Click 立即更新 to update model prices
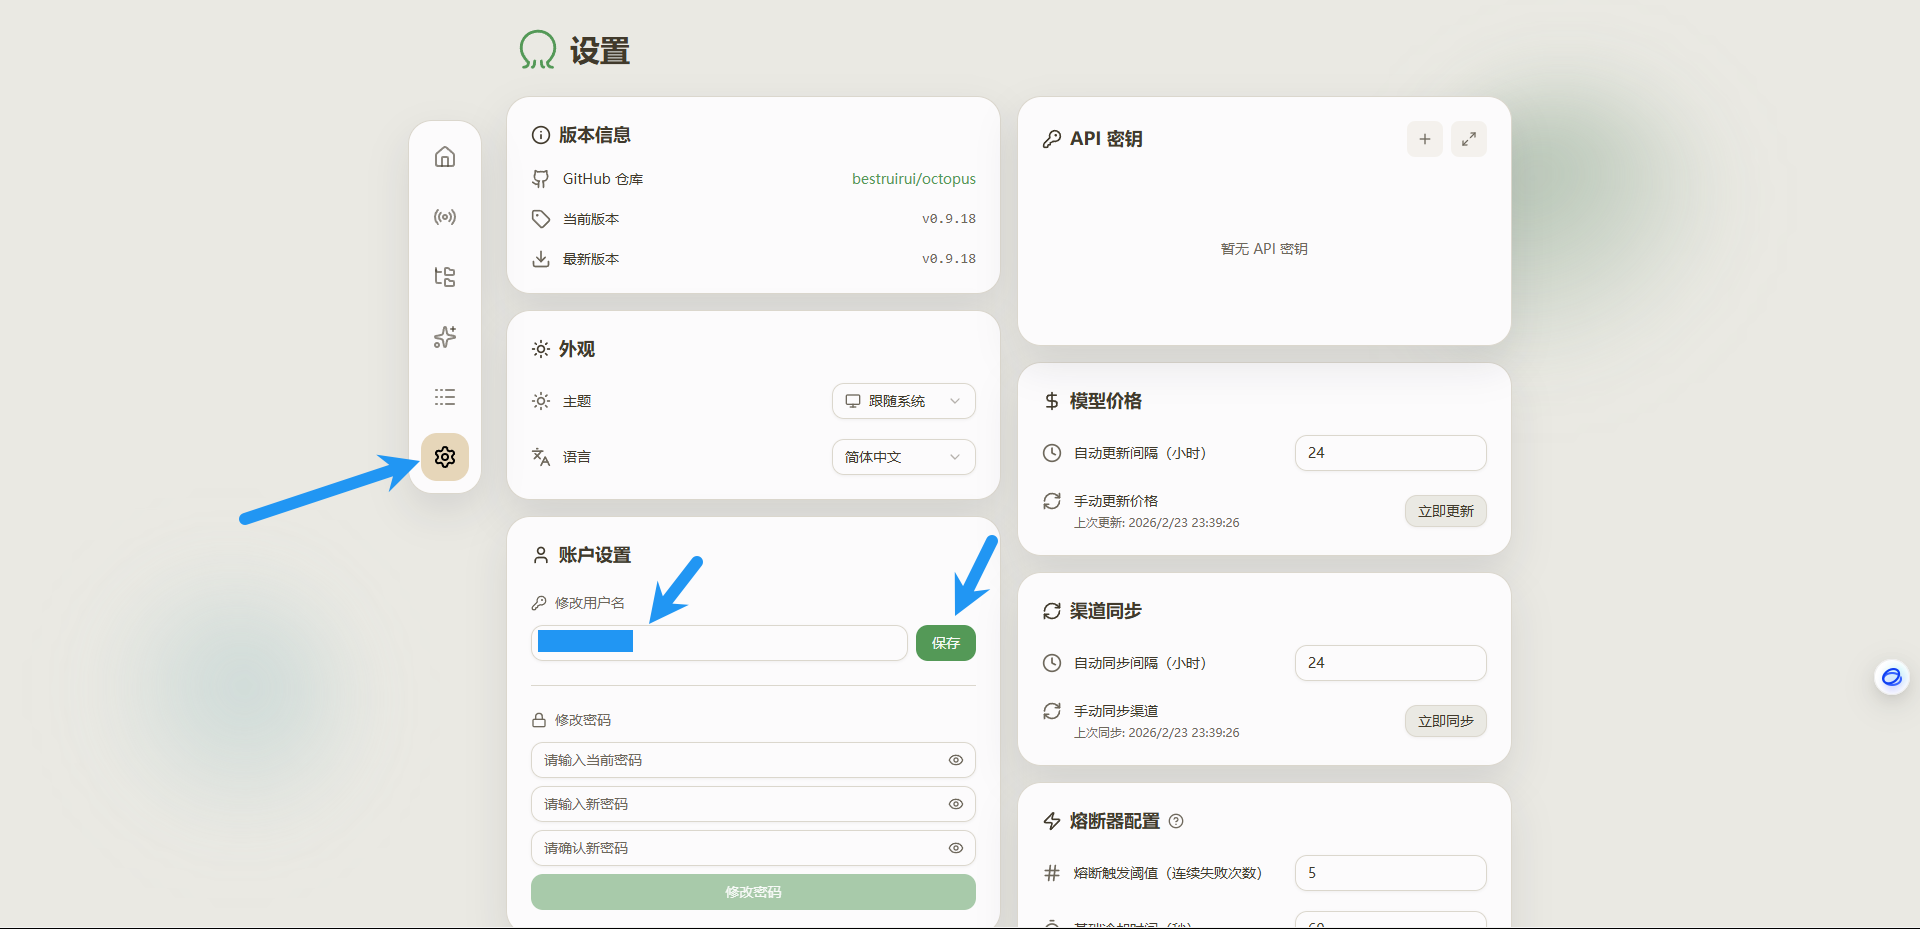The height and width of the screenshot is (929, 1920). pos(1445,511)
